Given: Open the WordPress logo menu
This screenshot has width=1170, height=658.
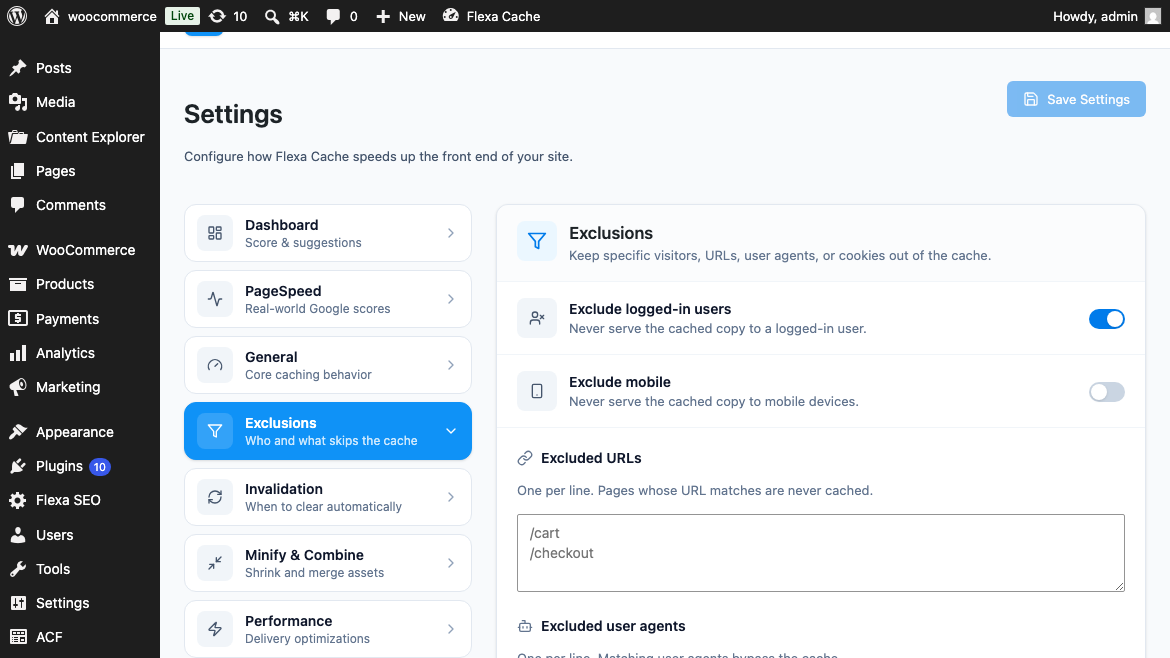Looking at the screenshot, I should (x=17, y=16).
